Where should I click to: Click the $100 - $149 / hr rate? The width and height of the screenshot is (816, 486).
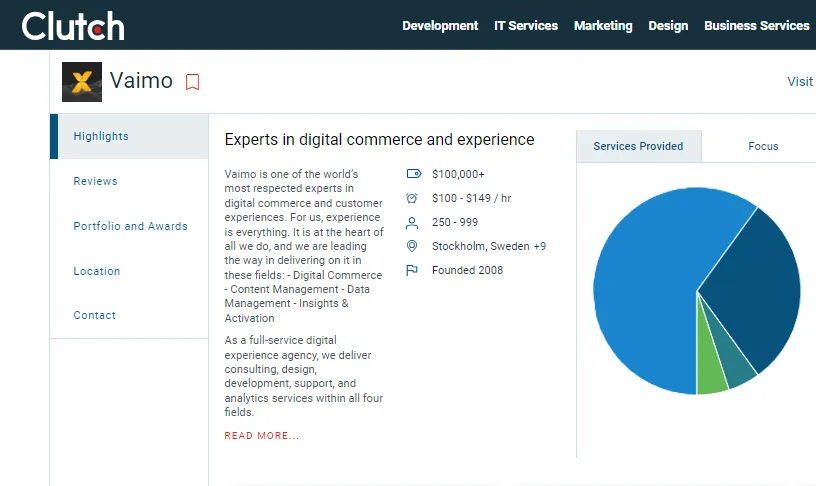(x=471, y=198)
